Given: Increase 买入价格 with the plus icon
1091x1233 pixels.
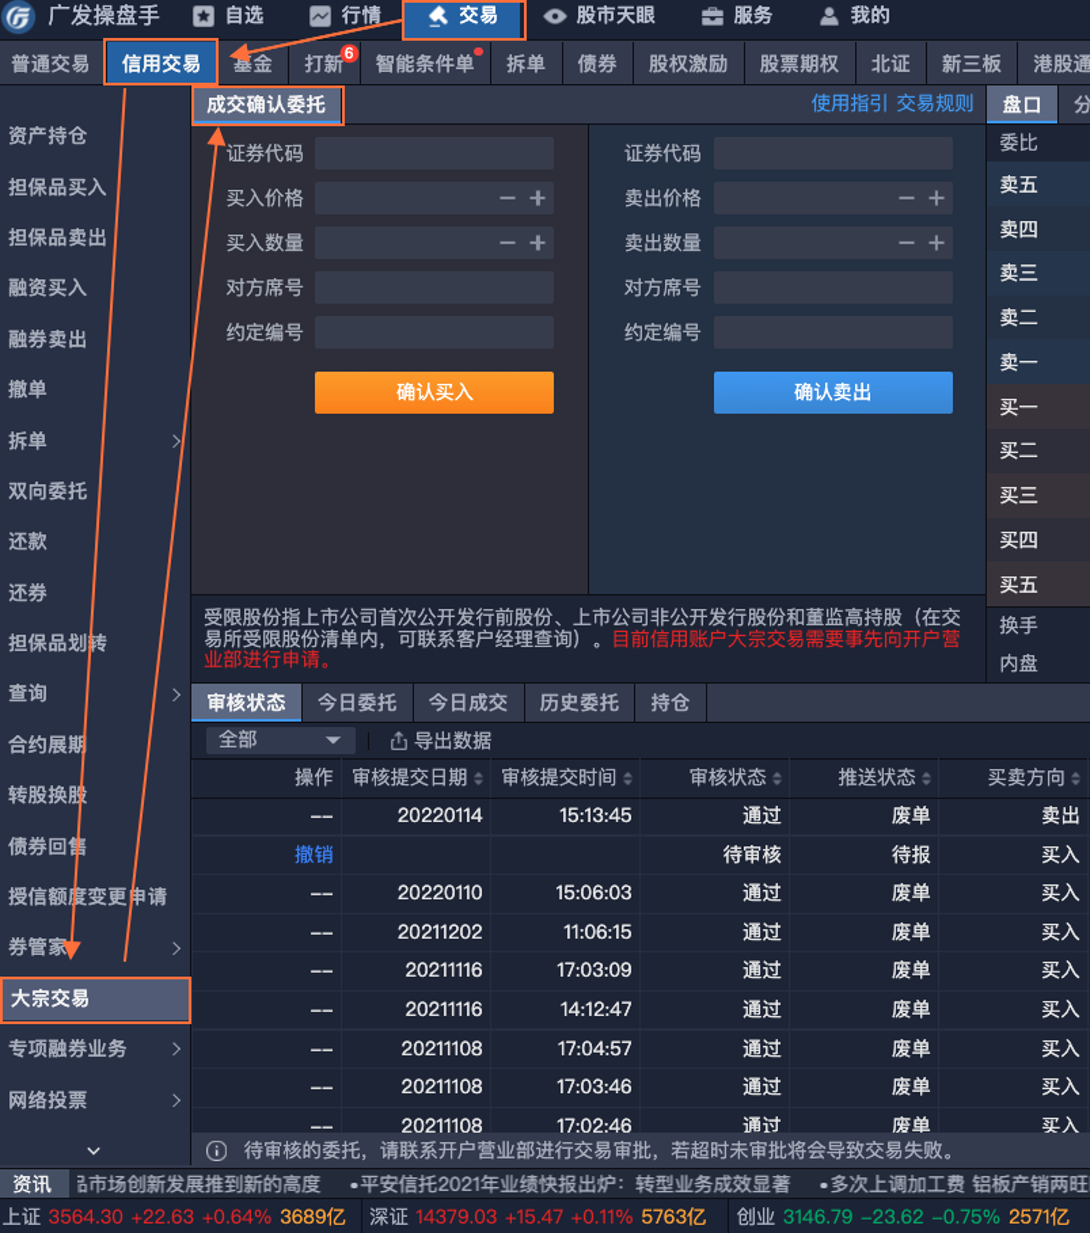Looking at the screenshot, I should [x=538, y=198].
